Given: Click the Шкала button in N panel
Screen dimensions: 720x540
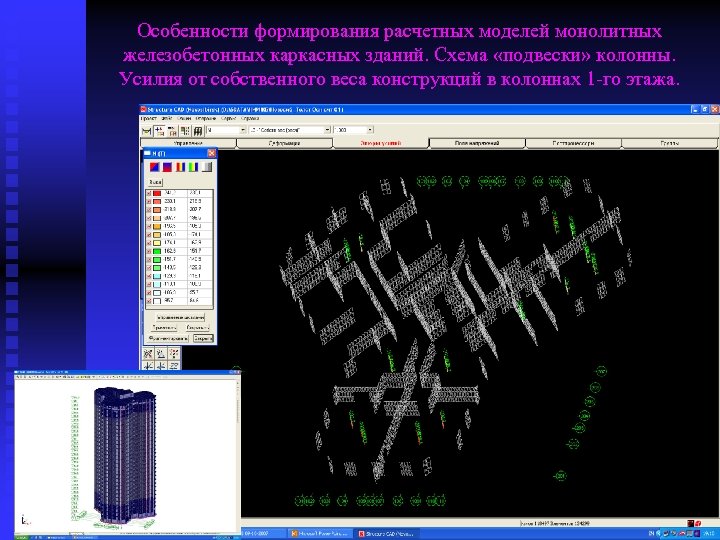Looking at the screenshot, I should pyautogui.click(x=156, y=182).
